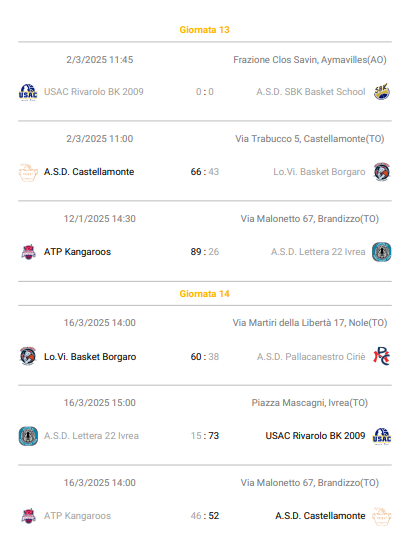The width and height of the screenshot is (416, 556).
Task: Open the 89 : 26 match score
Action: coord(205,252)
